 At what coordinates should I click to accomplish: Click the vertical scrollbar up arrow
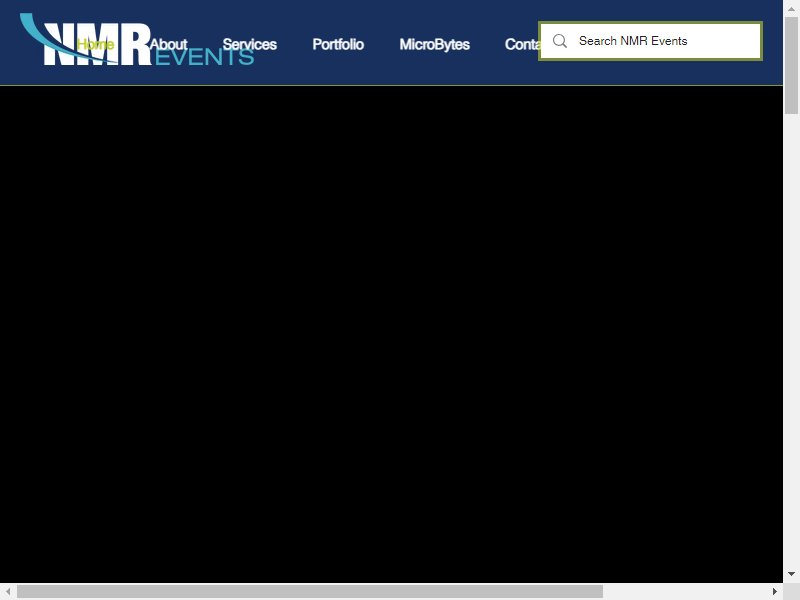791,9
